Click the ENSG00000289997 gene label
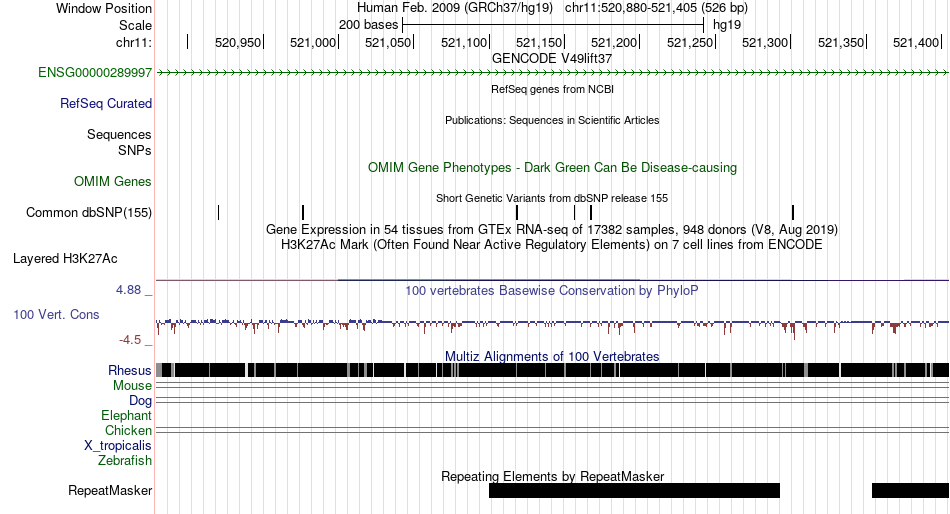The height and width of the screenshot is (514, 950). (95, 73)
